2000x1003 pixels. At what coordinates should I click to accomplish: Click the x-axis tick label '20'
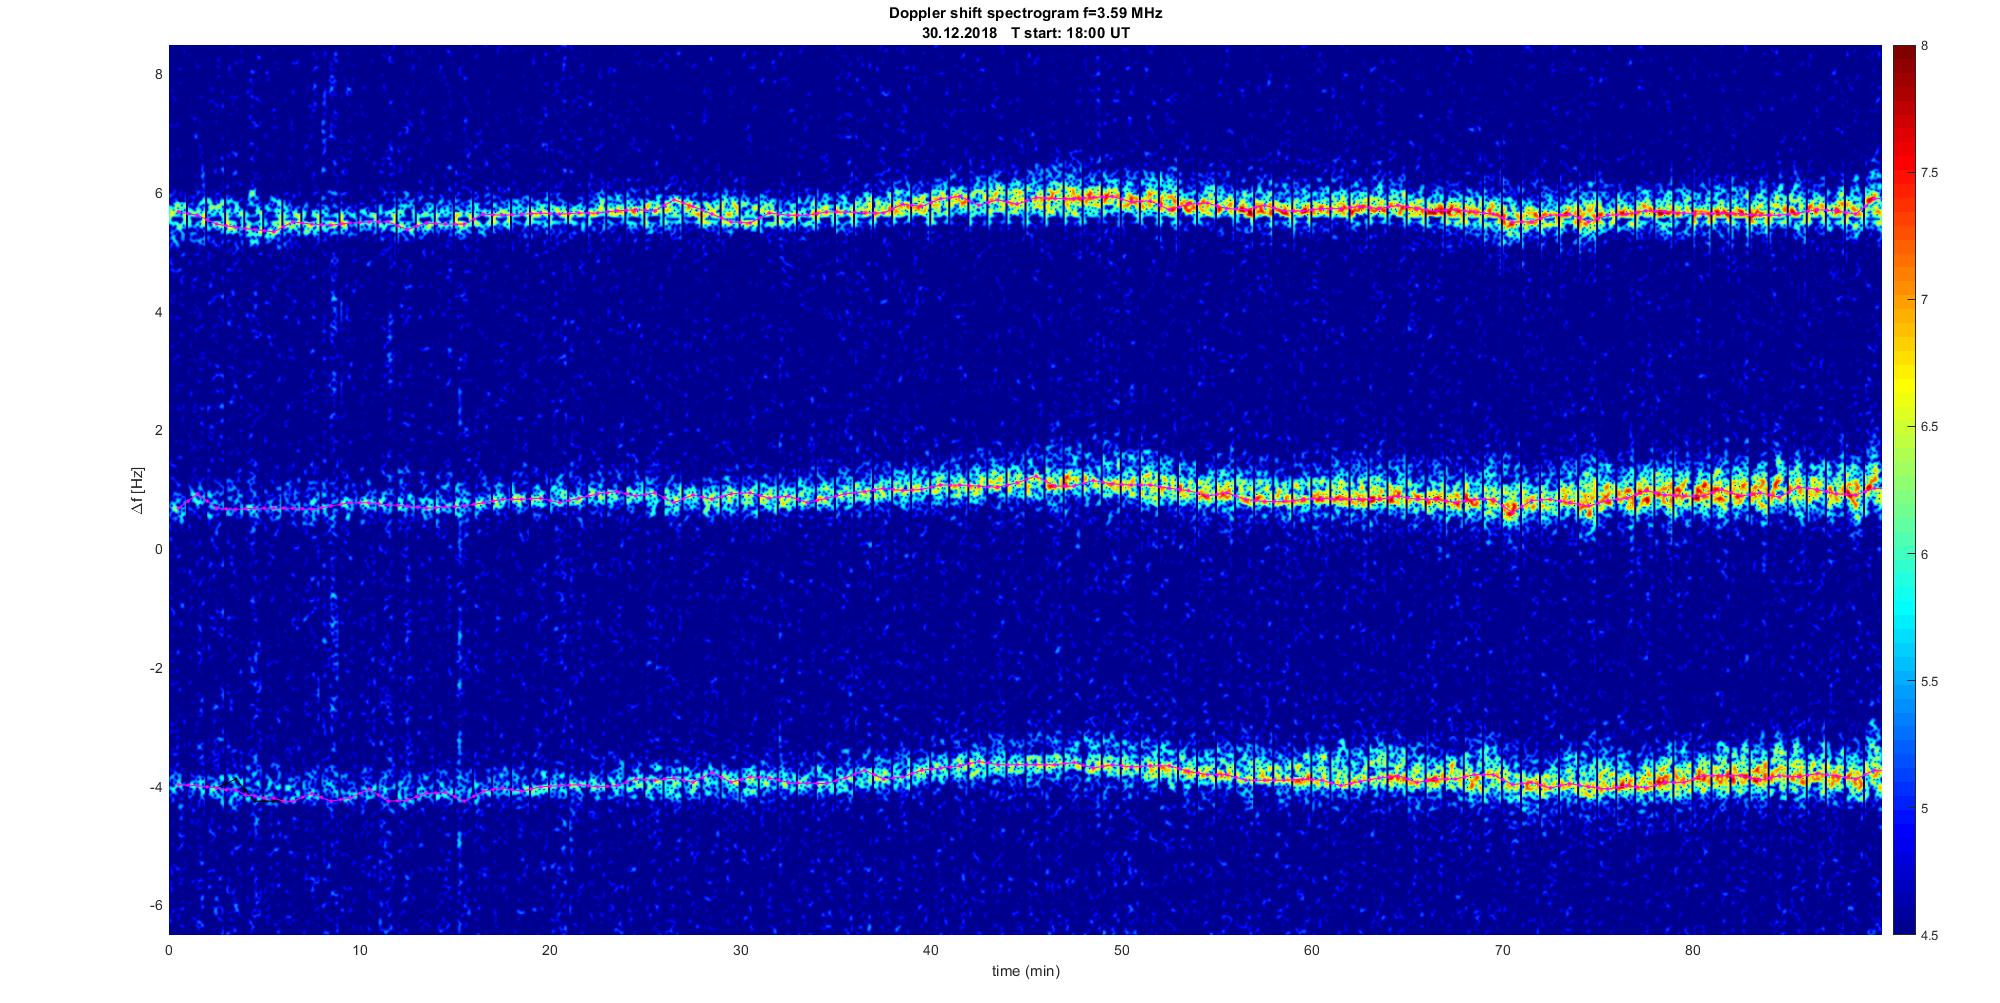(x=550, y=950)
